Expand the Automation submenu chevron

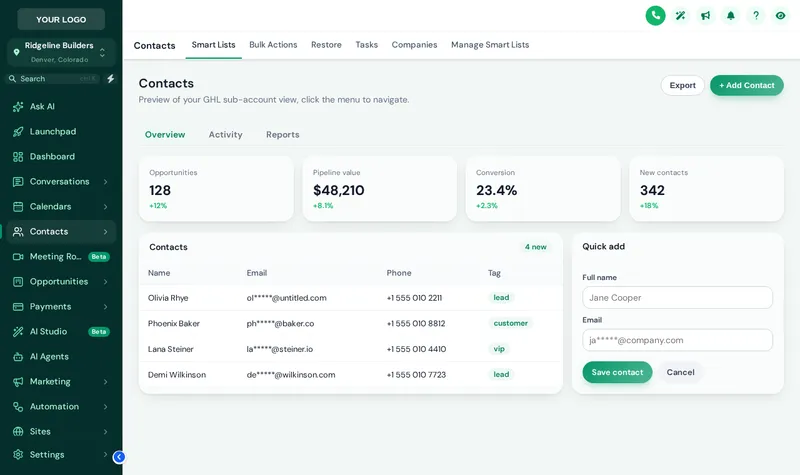[106, 407]
